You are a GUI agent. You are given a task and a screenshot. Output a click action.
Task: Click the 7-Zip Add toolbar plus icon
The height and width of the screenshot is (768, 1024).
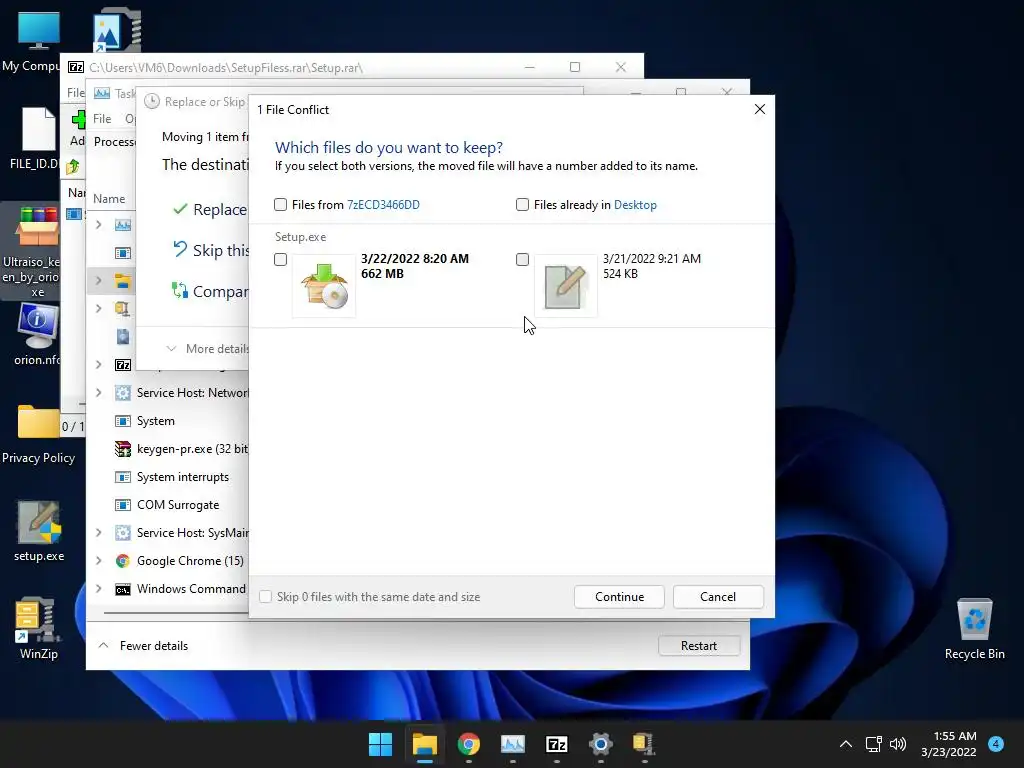(x=78, y=120)
